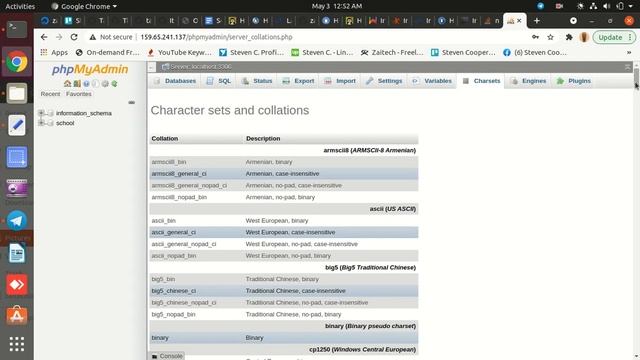Click the Recent link in sidebar

(x=50, y=94)
